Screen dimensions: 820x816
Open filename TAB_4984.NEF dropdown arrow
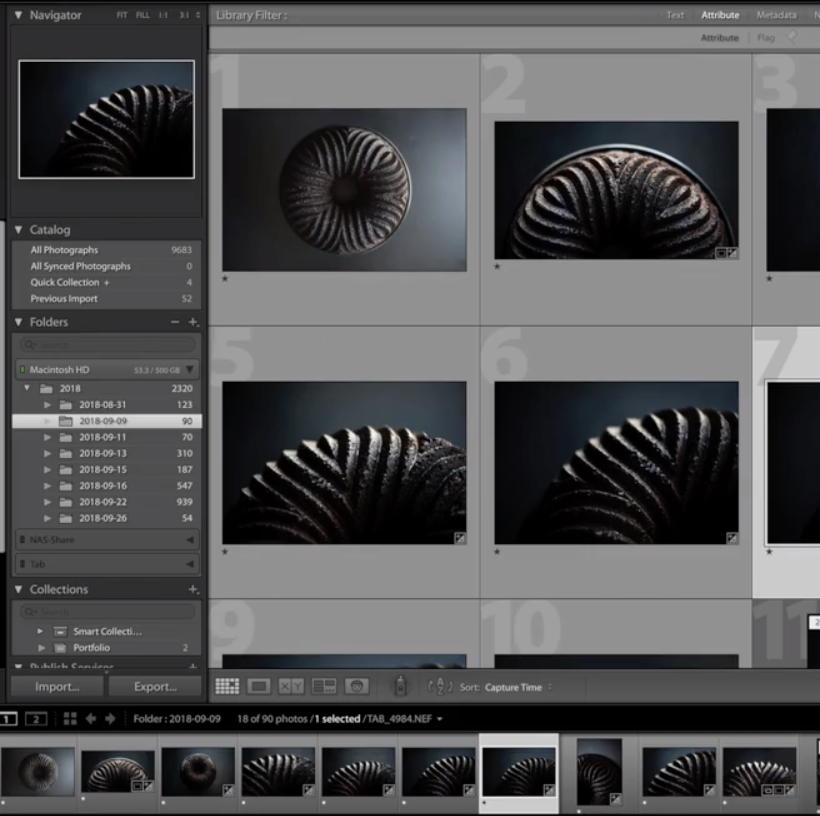point(440,719)
